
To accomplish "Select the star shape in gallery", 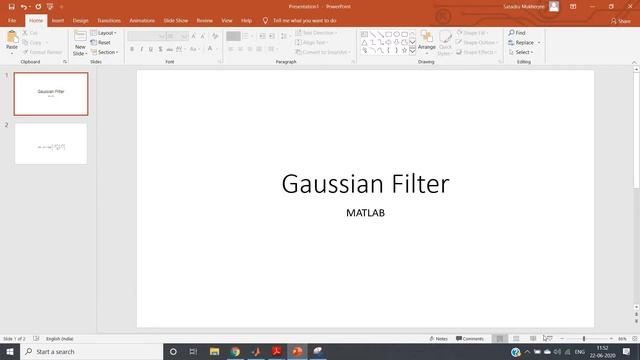I will coord(404,50).
